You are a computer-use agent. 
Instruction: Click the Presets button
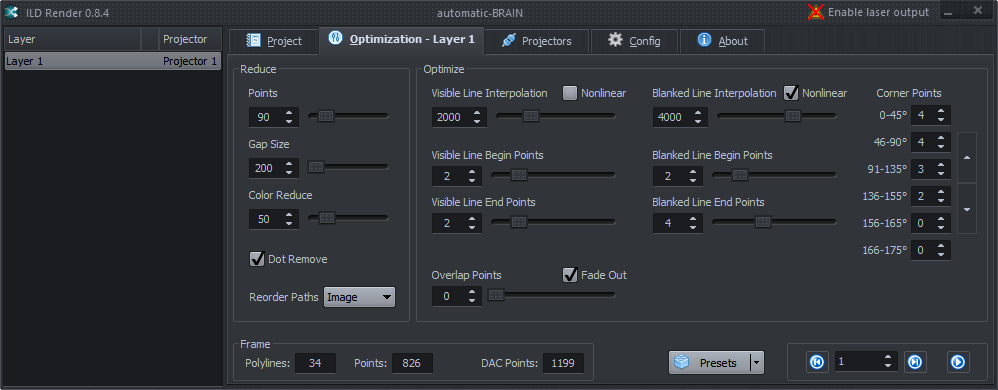[x=709, y=363]
